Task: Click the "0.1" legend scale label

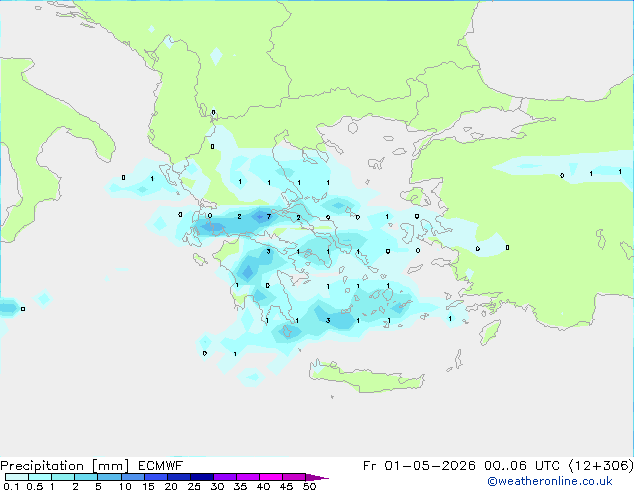Action: coord(11,486)
